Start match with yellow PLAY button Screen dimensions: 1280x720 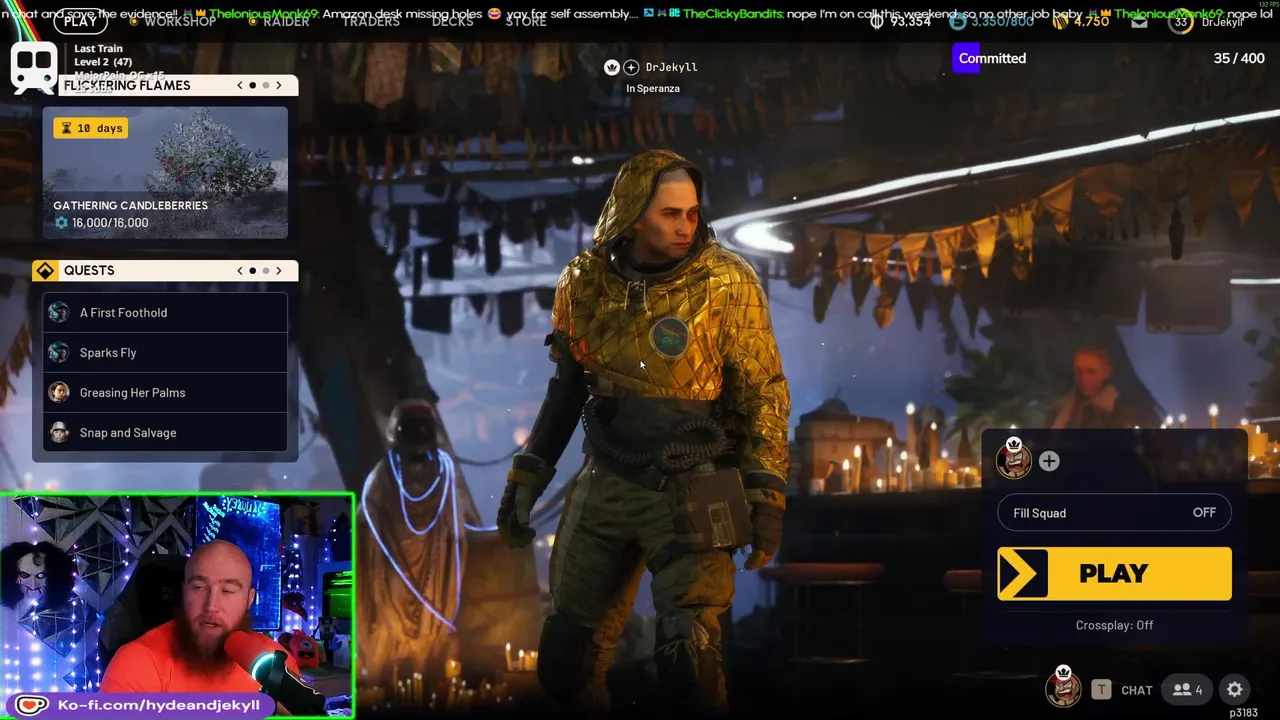[x=1114, y=573]
